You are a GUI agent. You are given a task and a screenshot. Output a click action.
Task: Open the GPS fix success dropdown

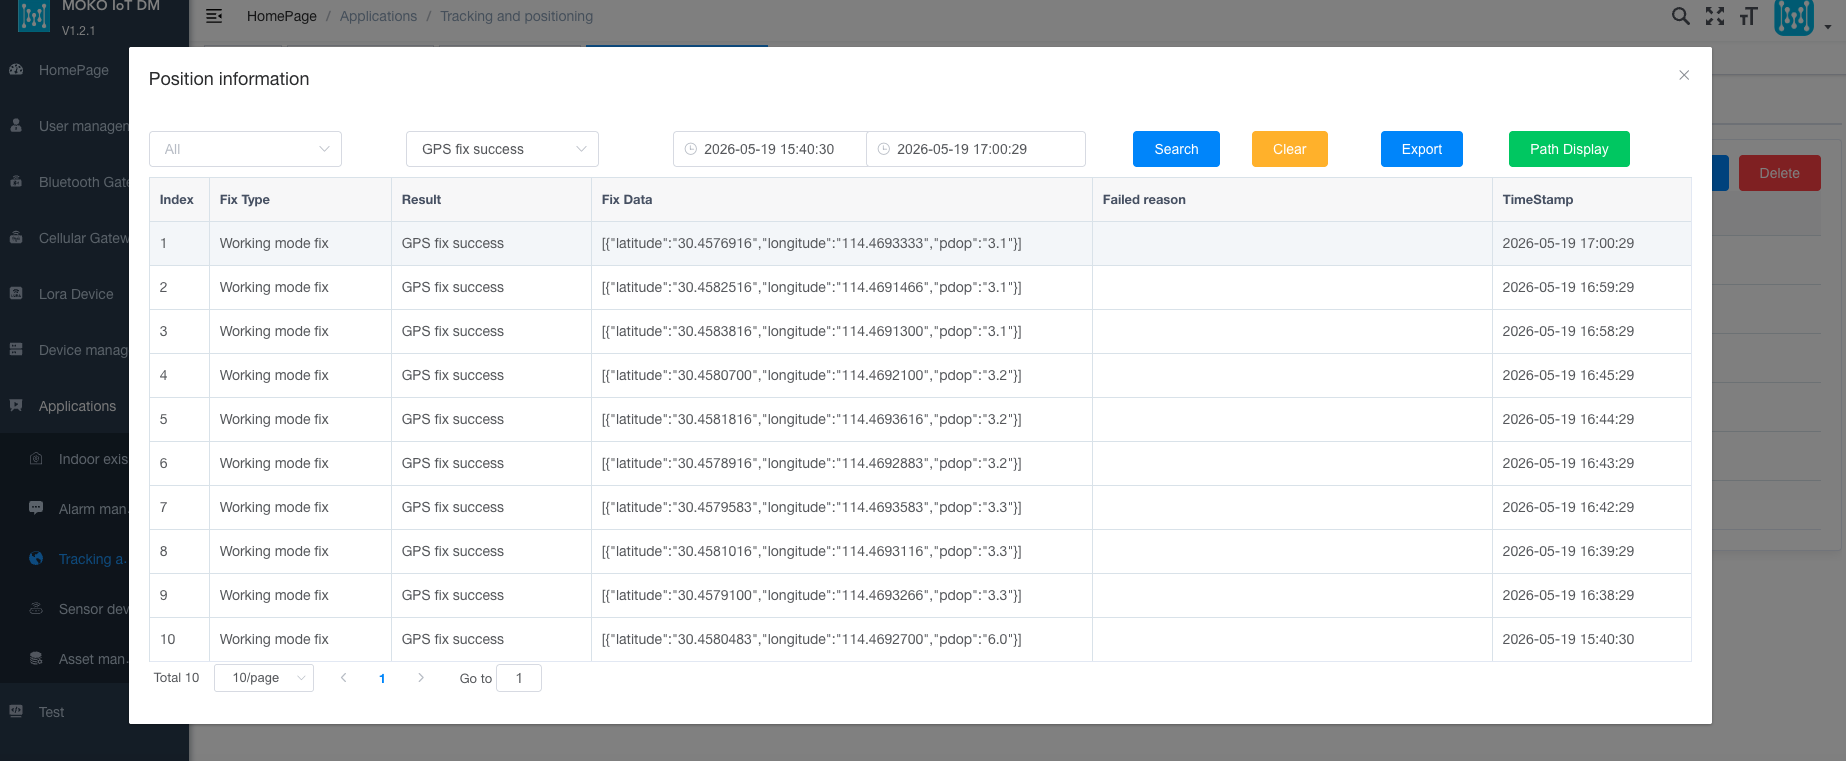502,149
